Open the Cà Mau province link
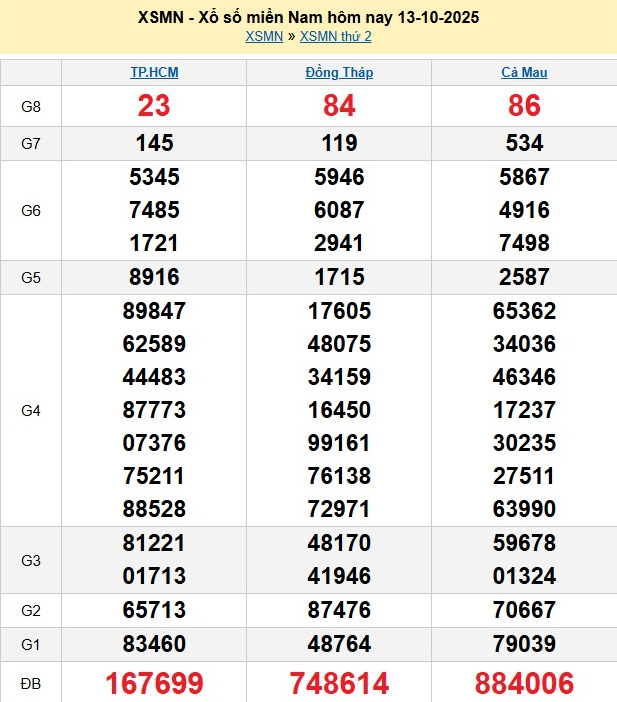 (x=524, y=72)
